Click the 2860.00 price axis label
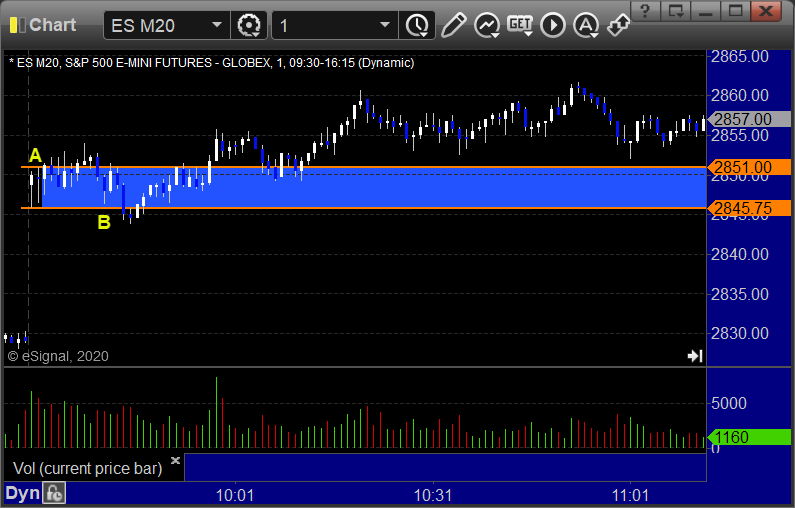795x508 pixels. [740, 95]
